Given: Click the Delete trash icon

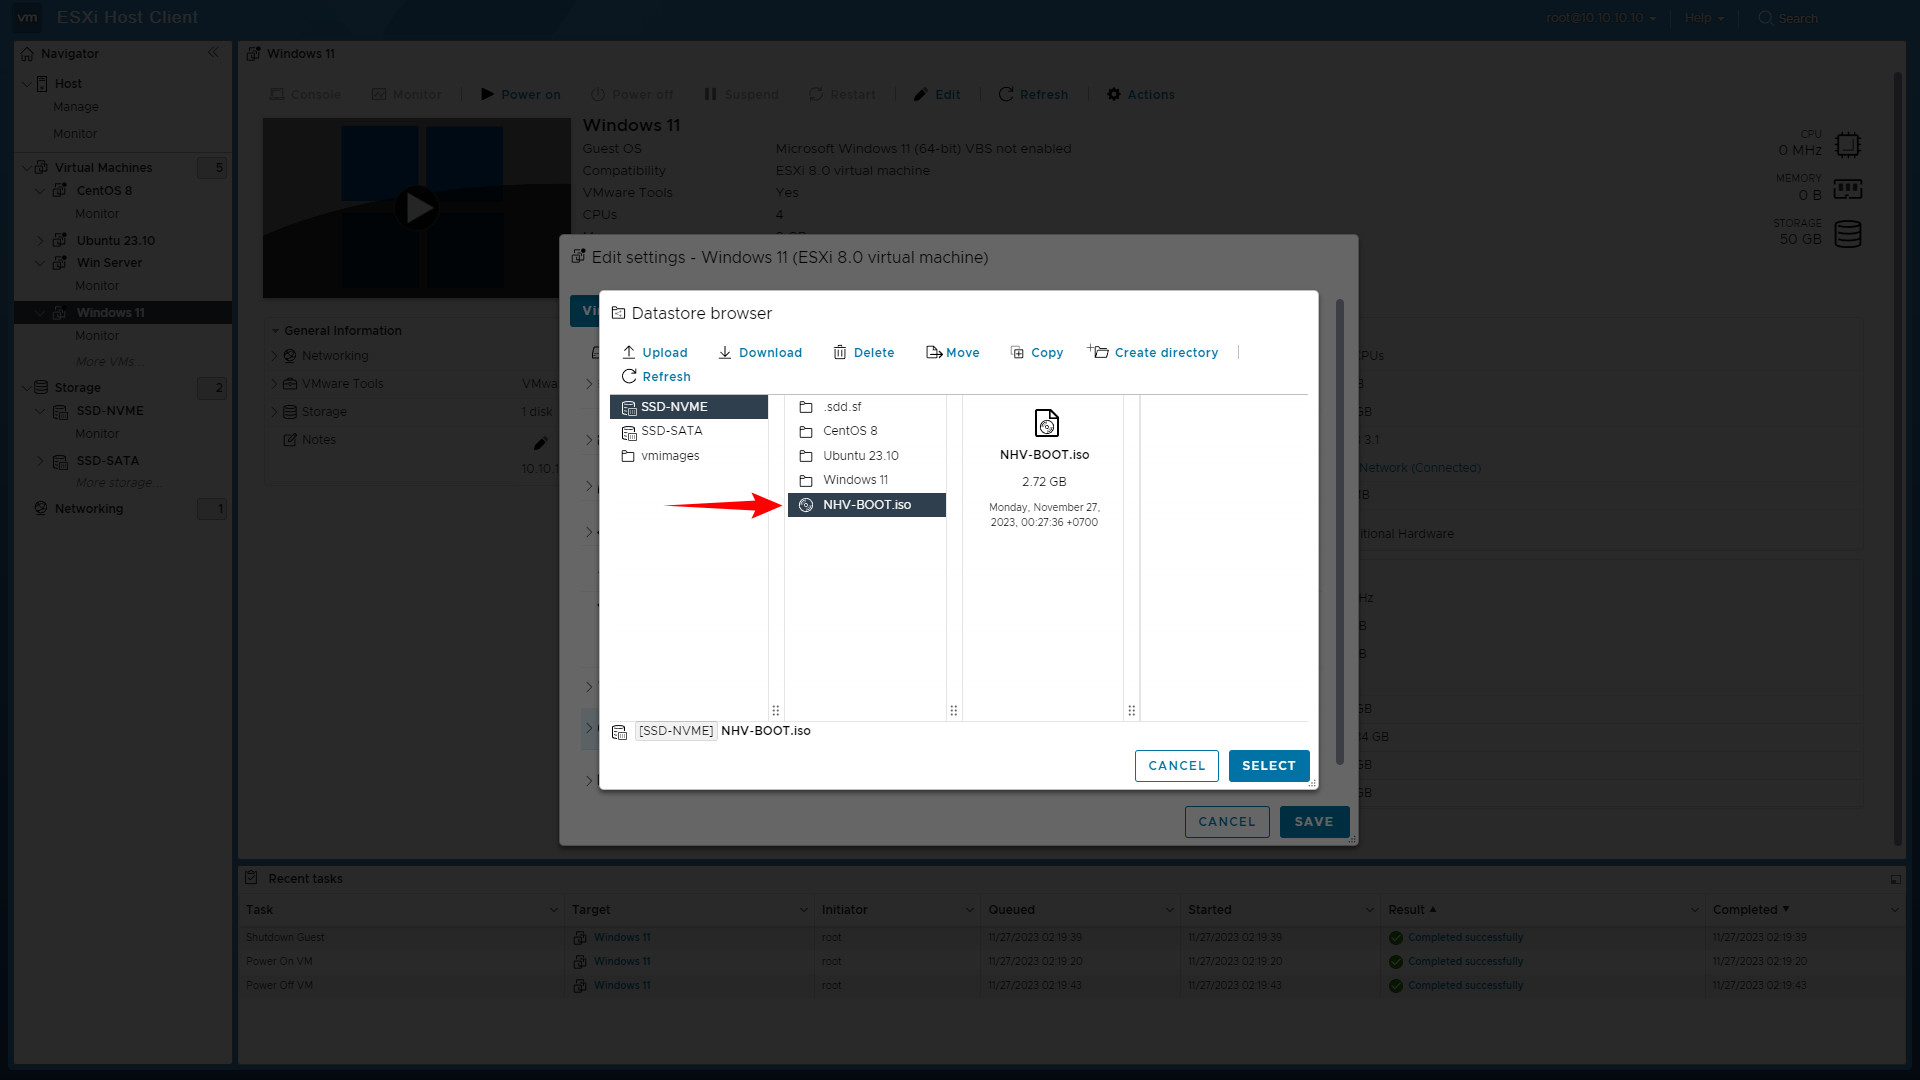Looking at the screenshot, I should (840, 352).
